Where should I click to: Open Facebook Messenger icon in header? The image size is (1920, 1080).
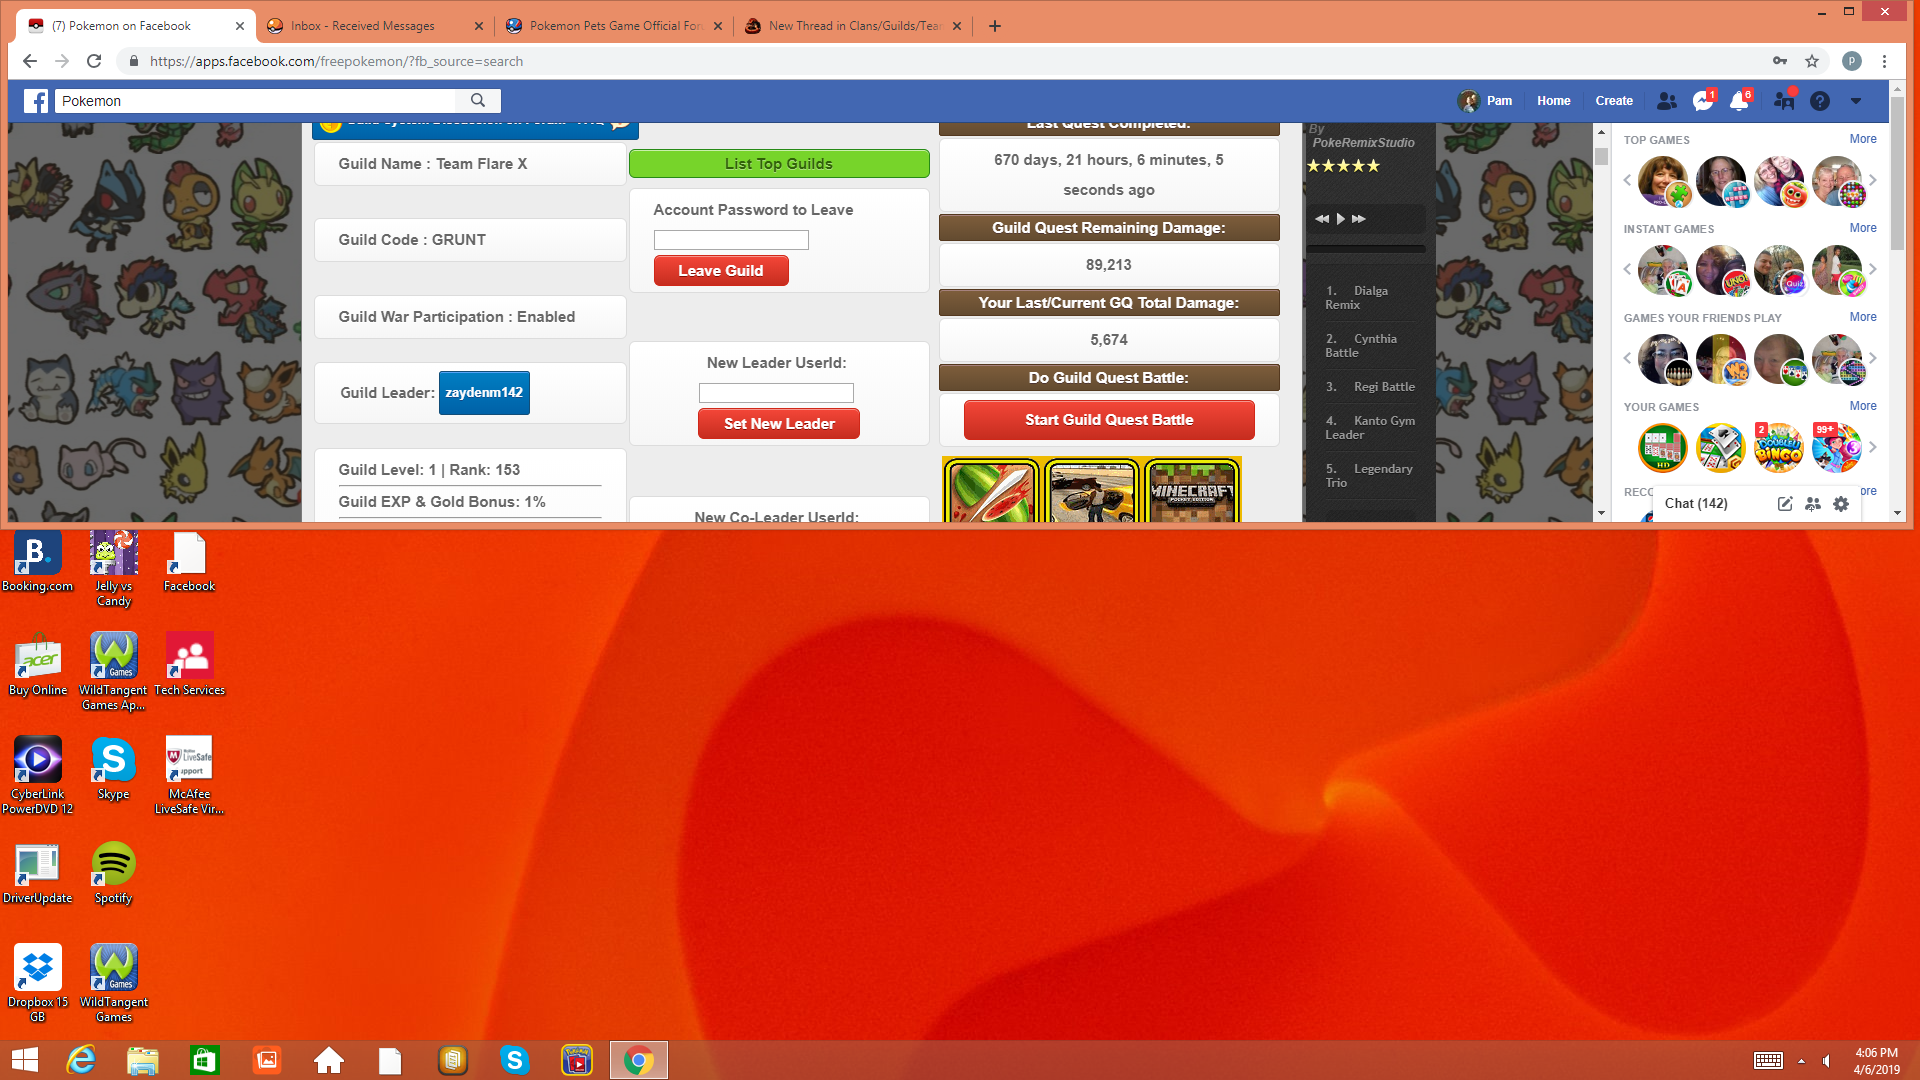[x=1702, y=101]
